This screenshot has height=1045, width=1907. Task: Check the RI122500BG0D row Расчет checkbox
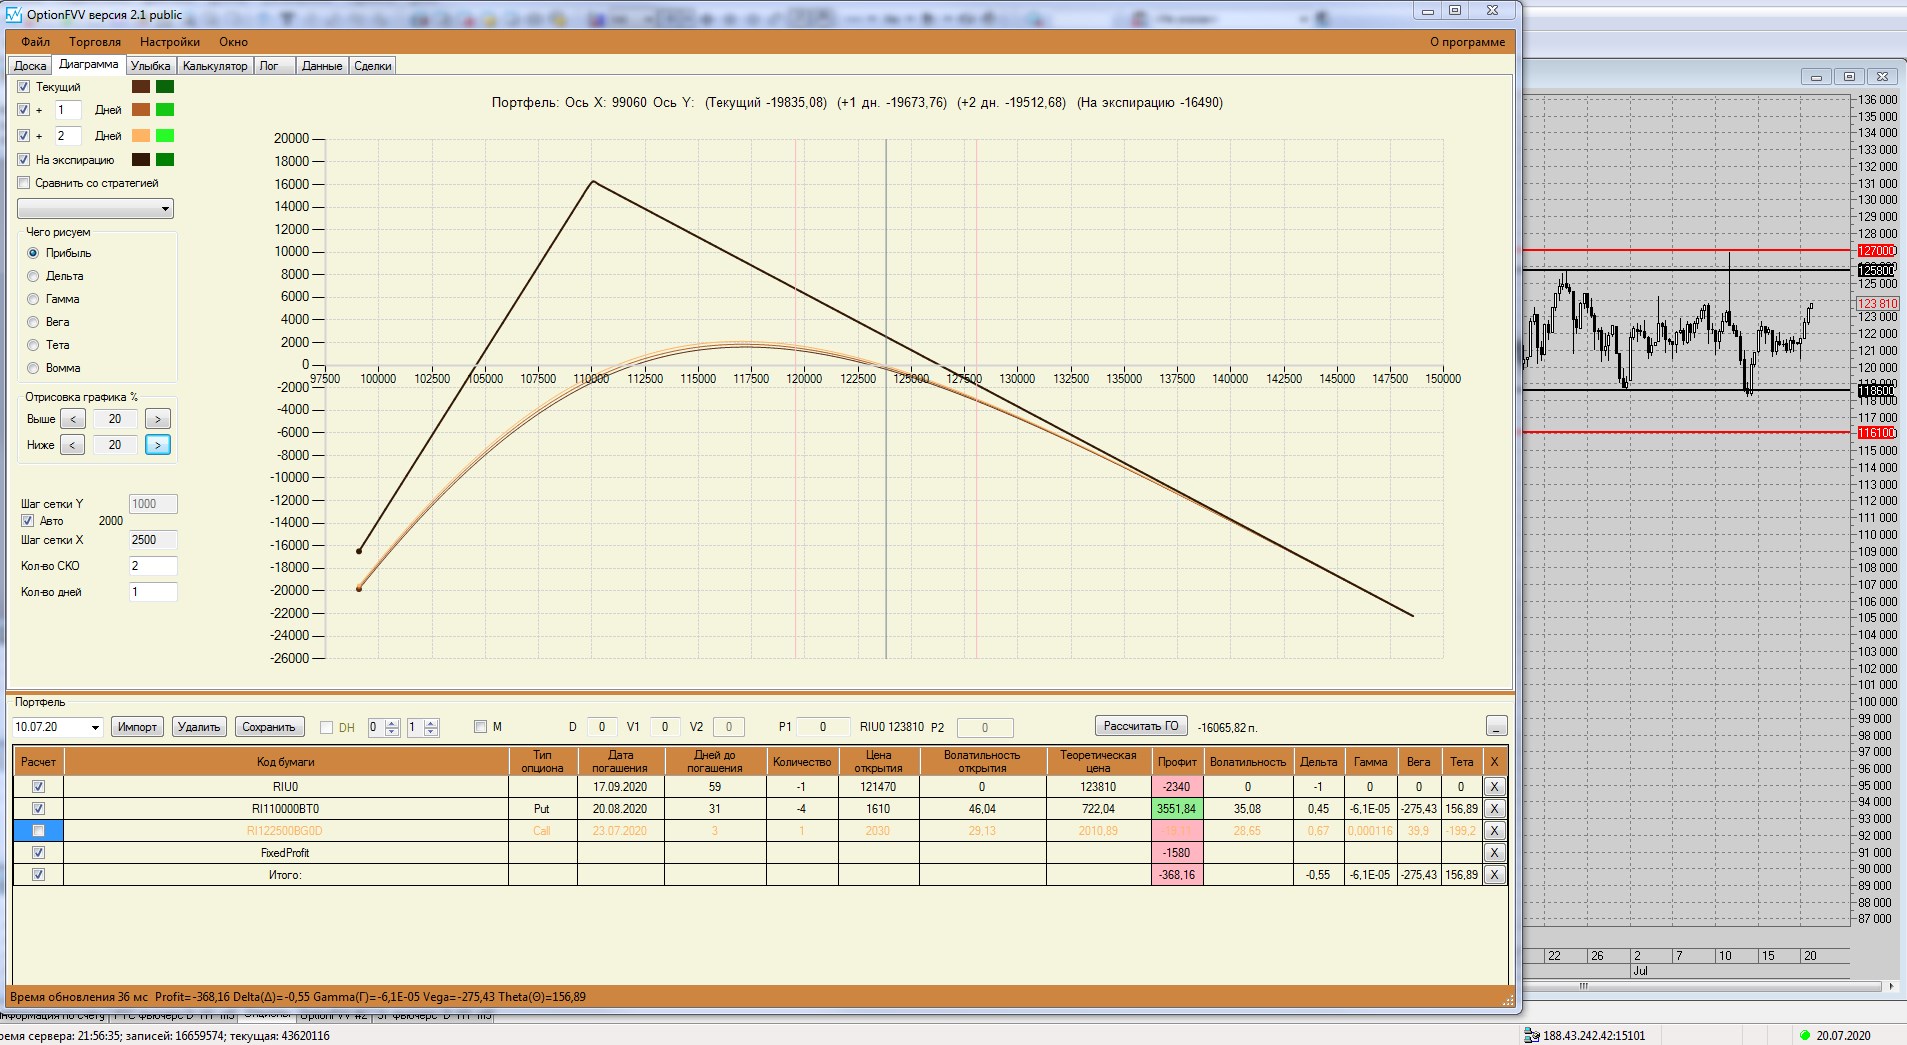point(38,831)
